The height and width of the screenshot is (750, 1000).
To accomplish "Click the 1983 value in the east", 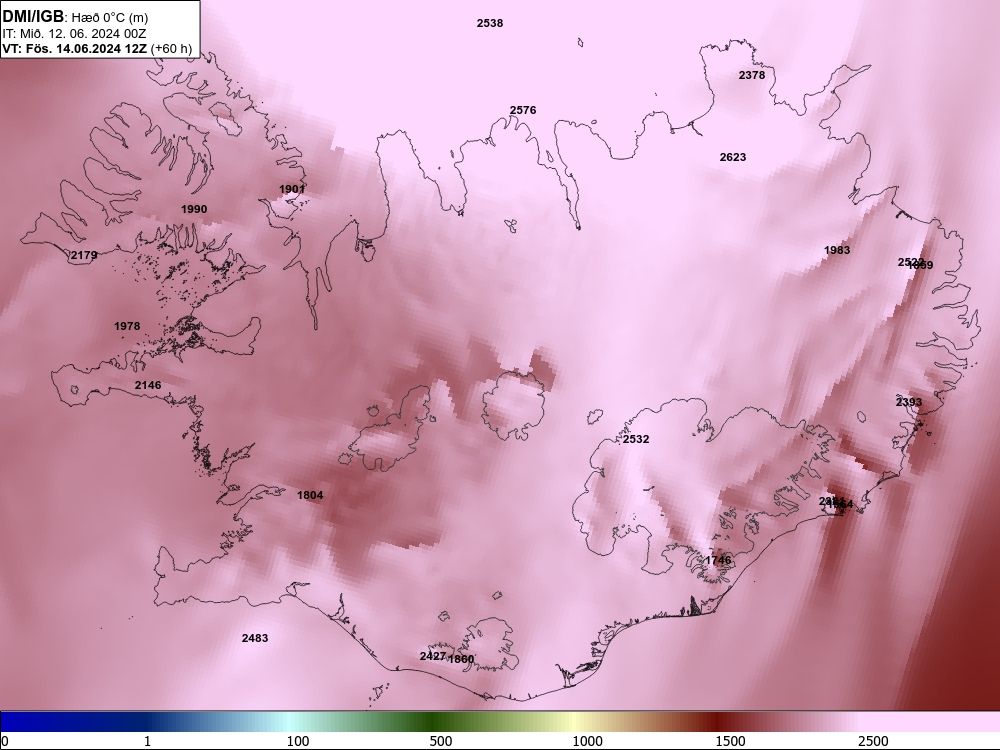I will [x=837, y=250].
